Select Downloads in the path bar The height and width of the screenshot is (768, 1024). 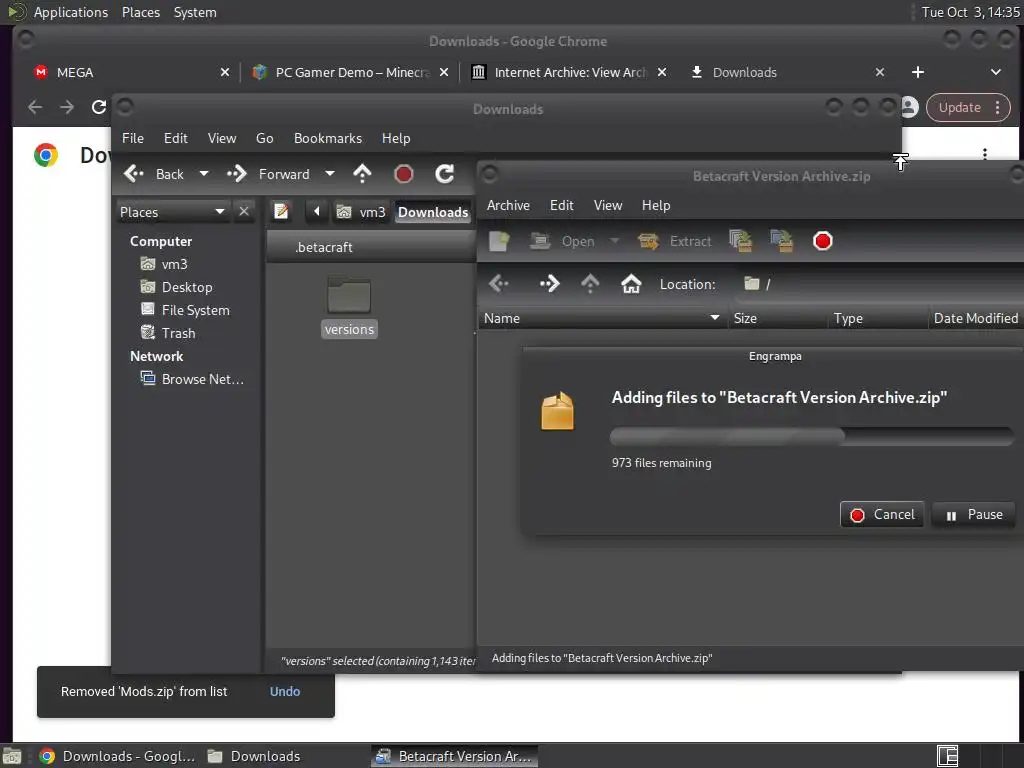(x=433, y=212)
